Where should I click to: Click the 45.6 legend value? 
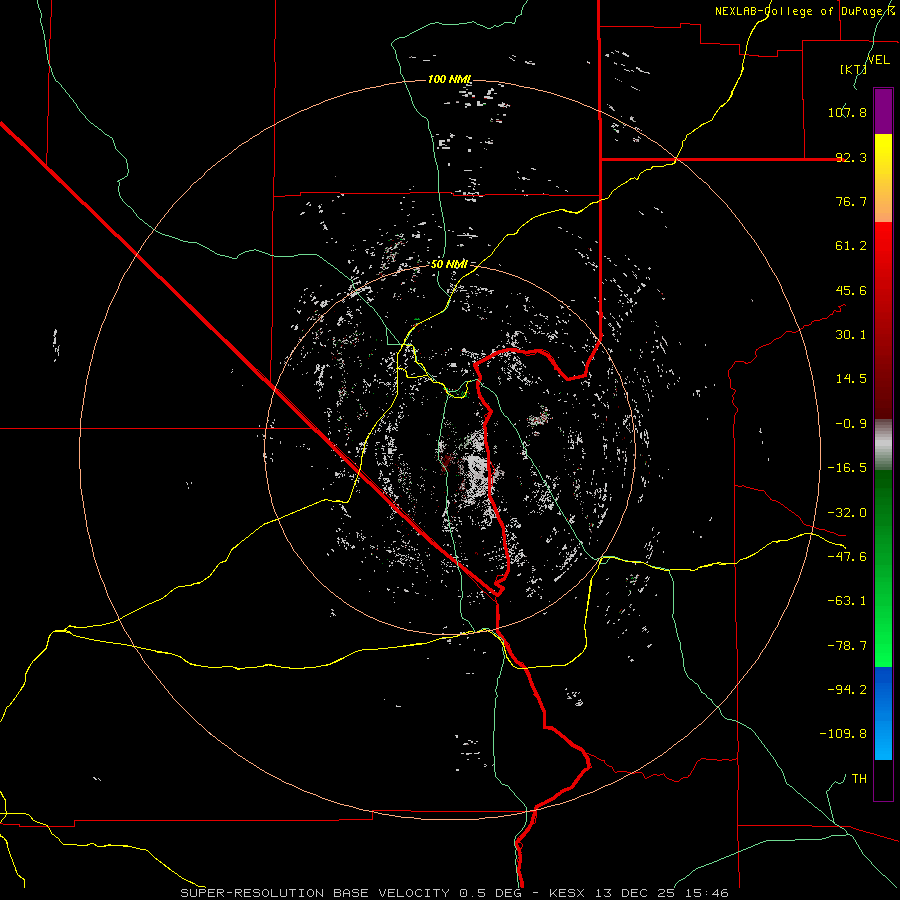[x=851, y=290]
